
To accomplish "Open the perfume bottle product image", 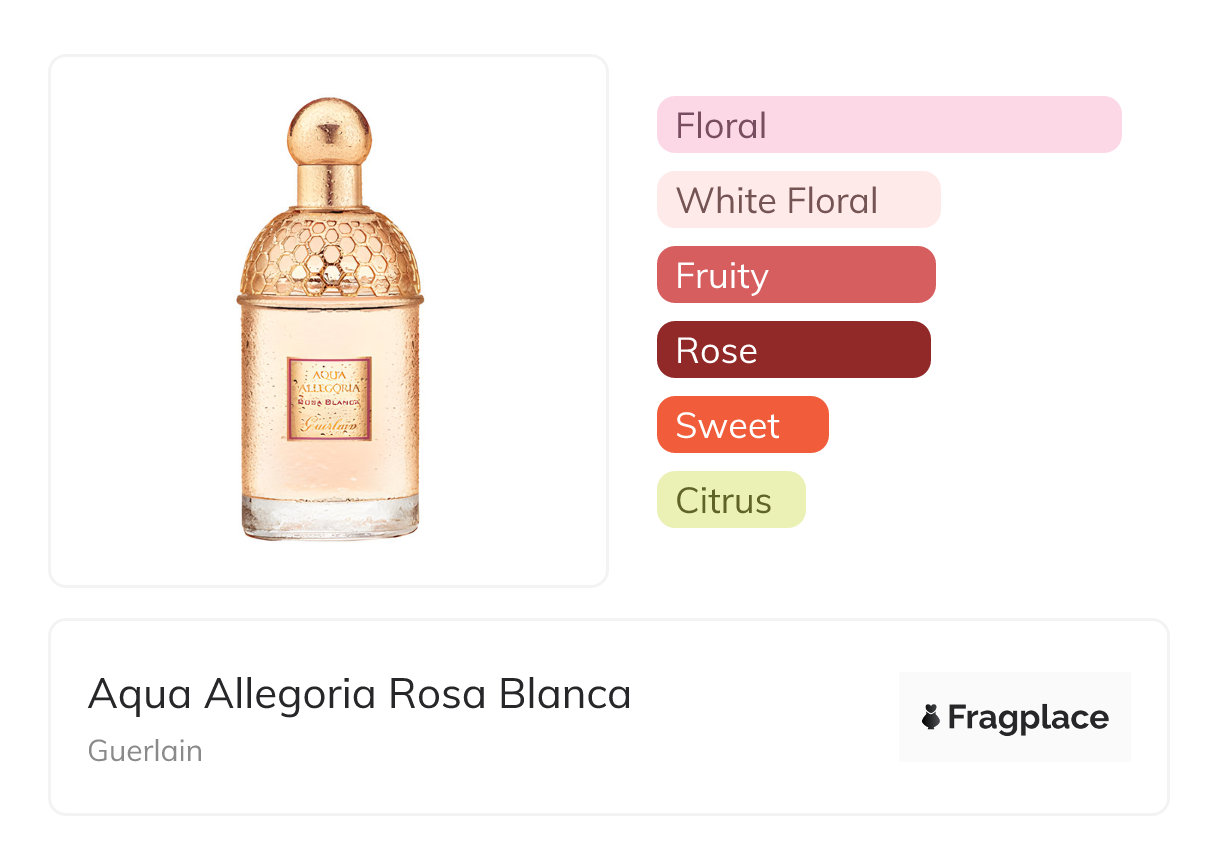I will 329,320.
